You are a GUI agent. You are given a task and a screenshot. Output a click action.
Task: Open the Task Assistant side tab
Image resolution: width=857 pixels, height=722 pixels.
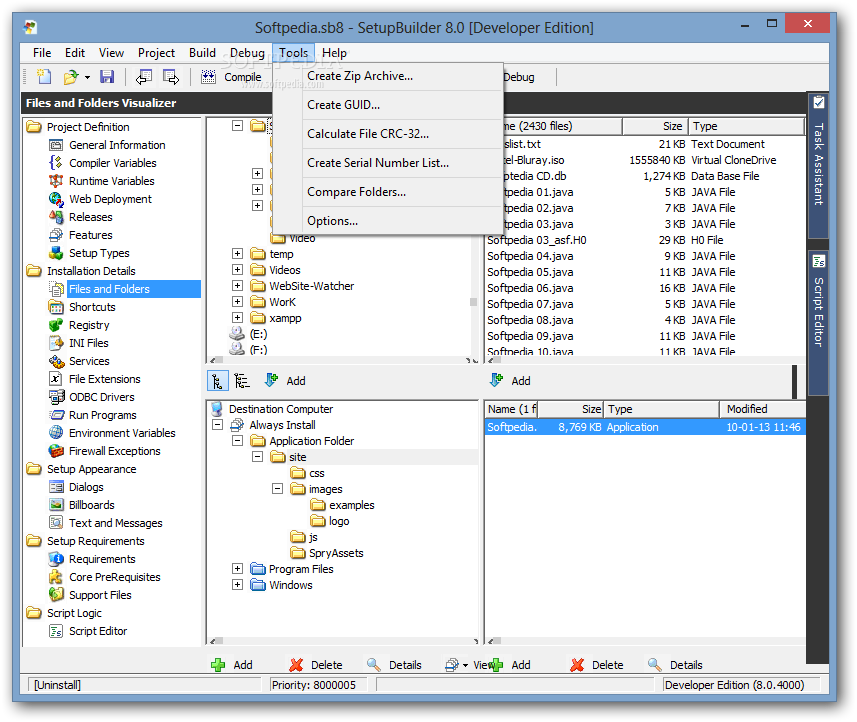[818, 165]
